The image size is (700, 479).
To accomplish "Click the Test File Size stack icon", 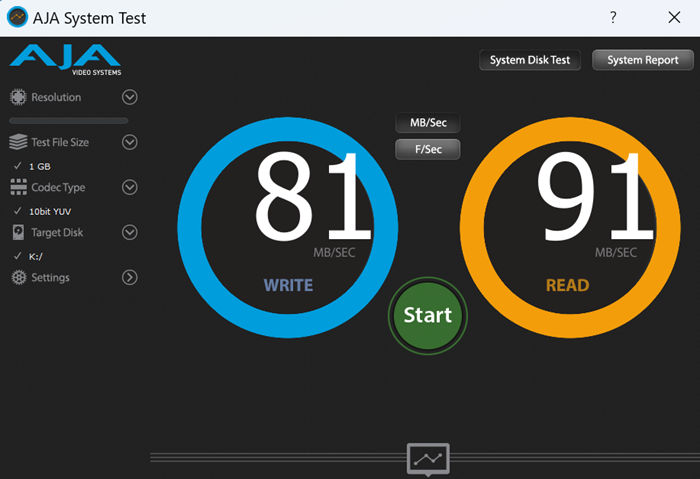I will pos(18,142).
